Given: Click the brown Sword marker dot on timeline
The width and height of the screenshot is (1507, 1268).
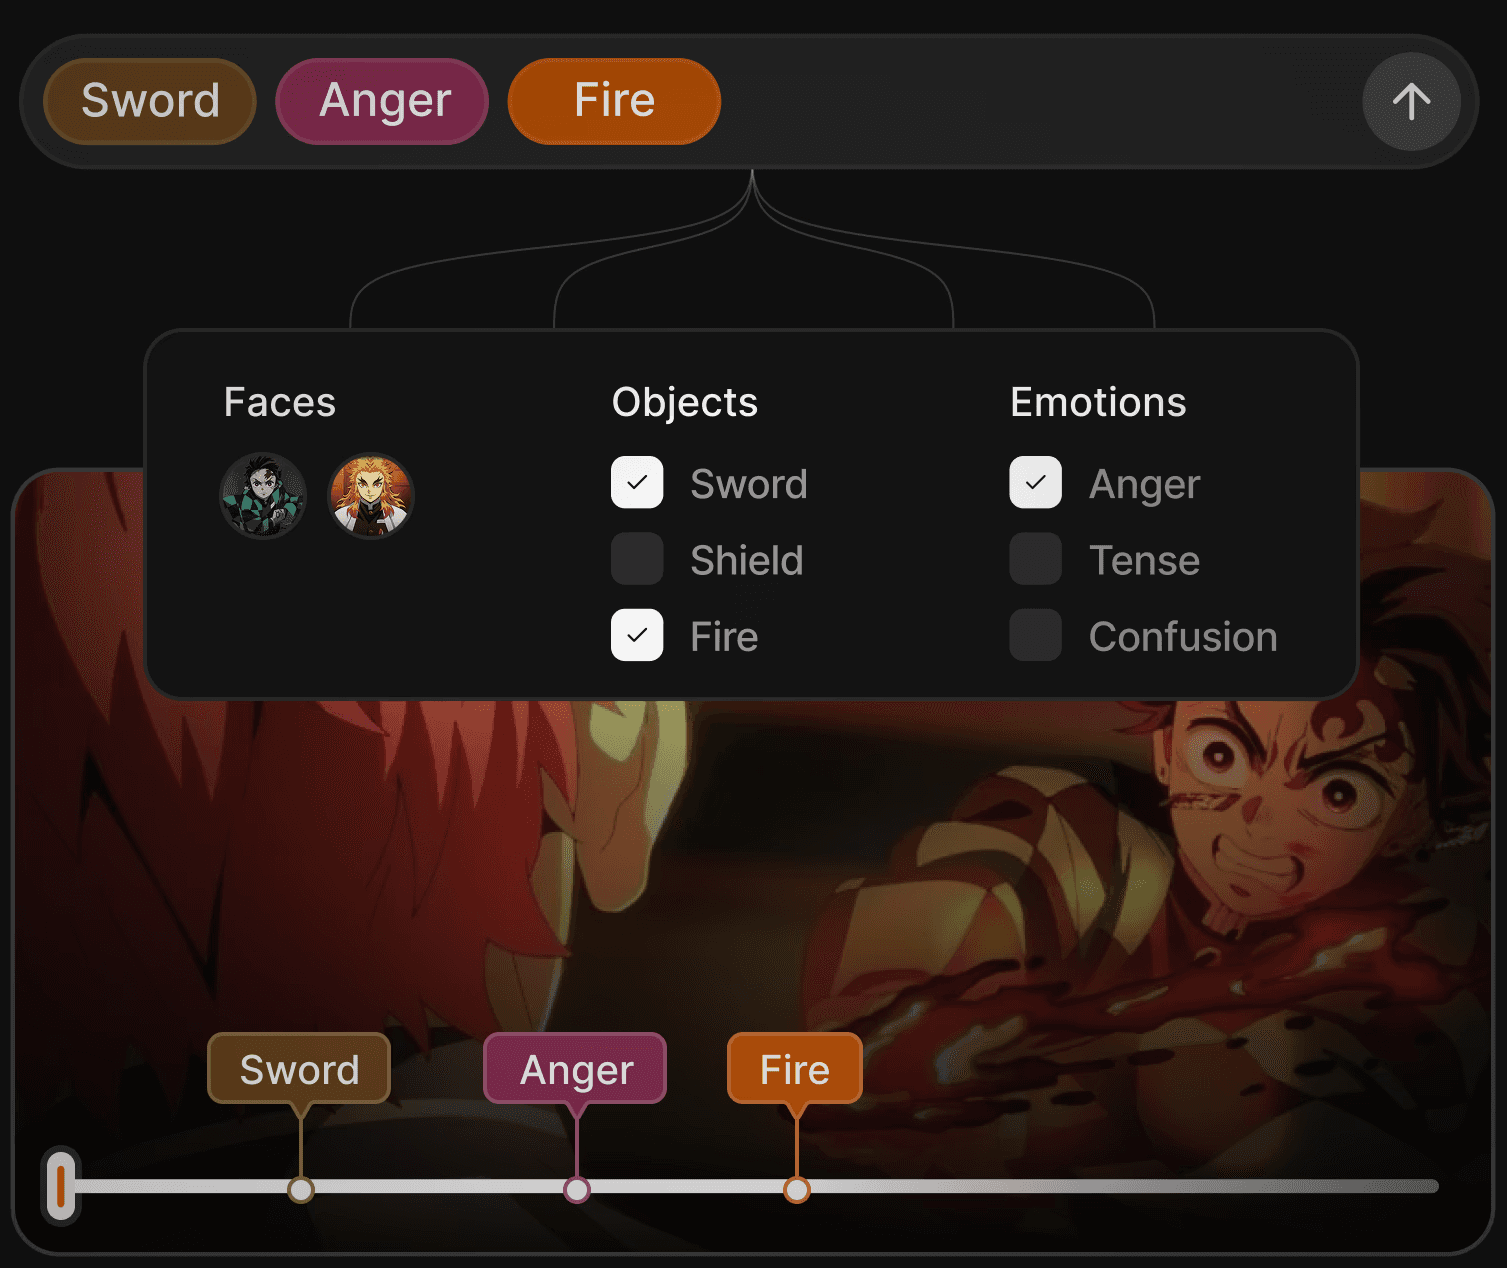Looking at the screenshot, I should (x=301, y=1190).
